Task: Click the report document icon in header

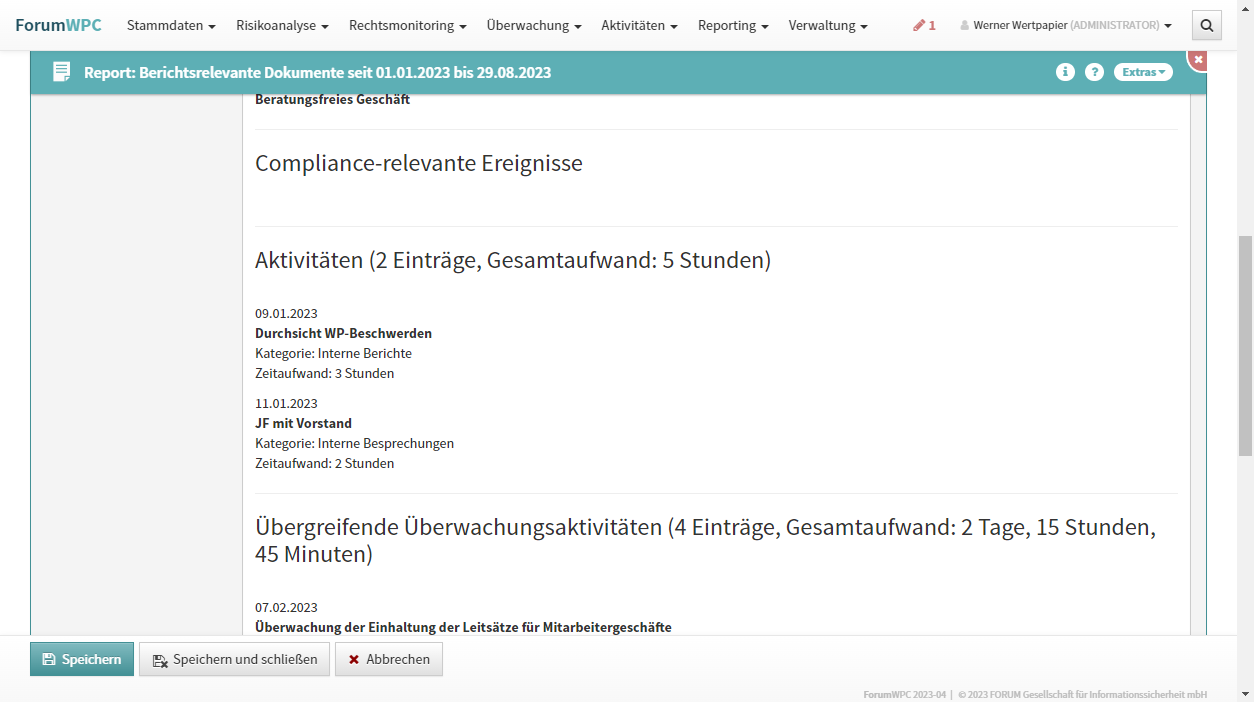Action: click(x=62, y=72)
